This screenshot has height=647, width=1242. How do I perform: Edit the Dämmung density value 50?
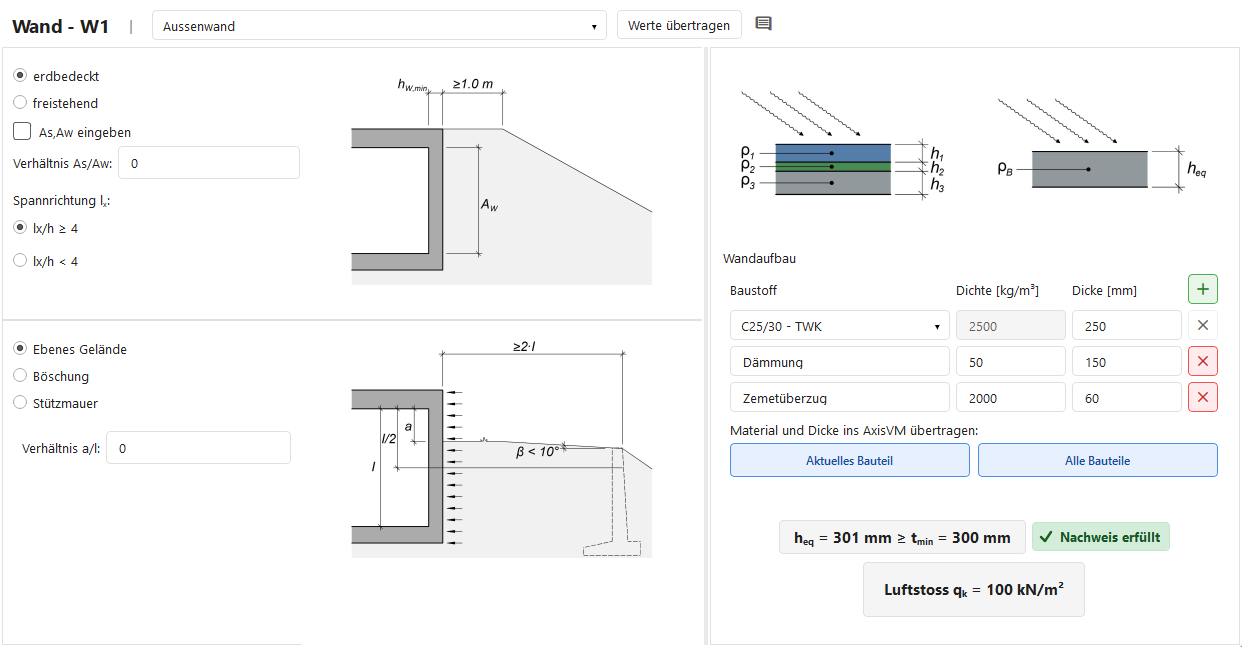click(x=1011, y=362)
